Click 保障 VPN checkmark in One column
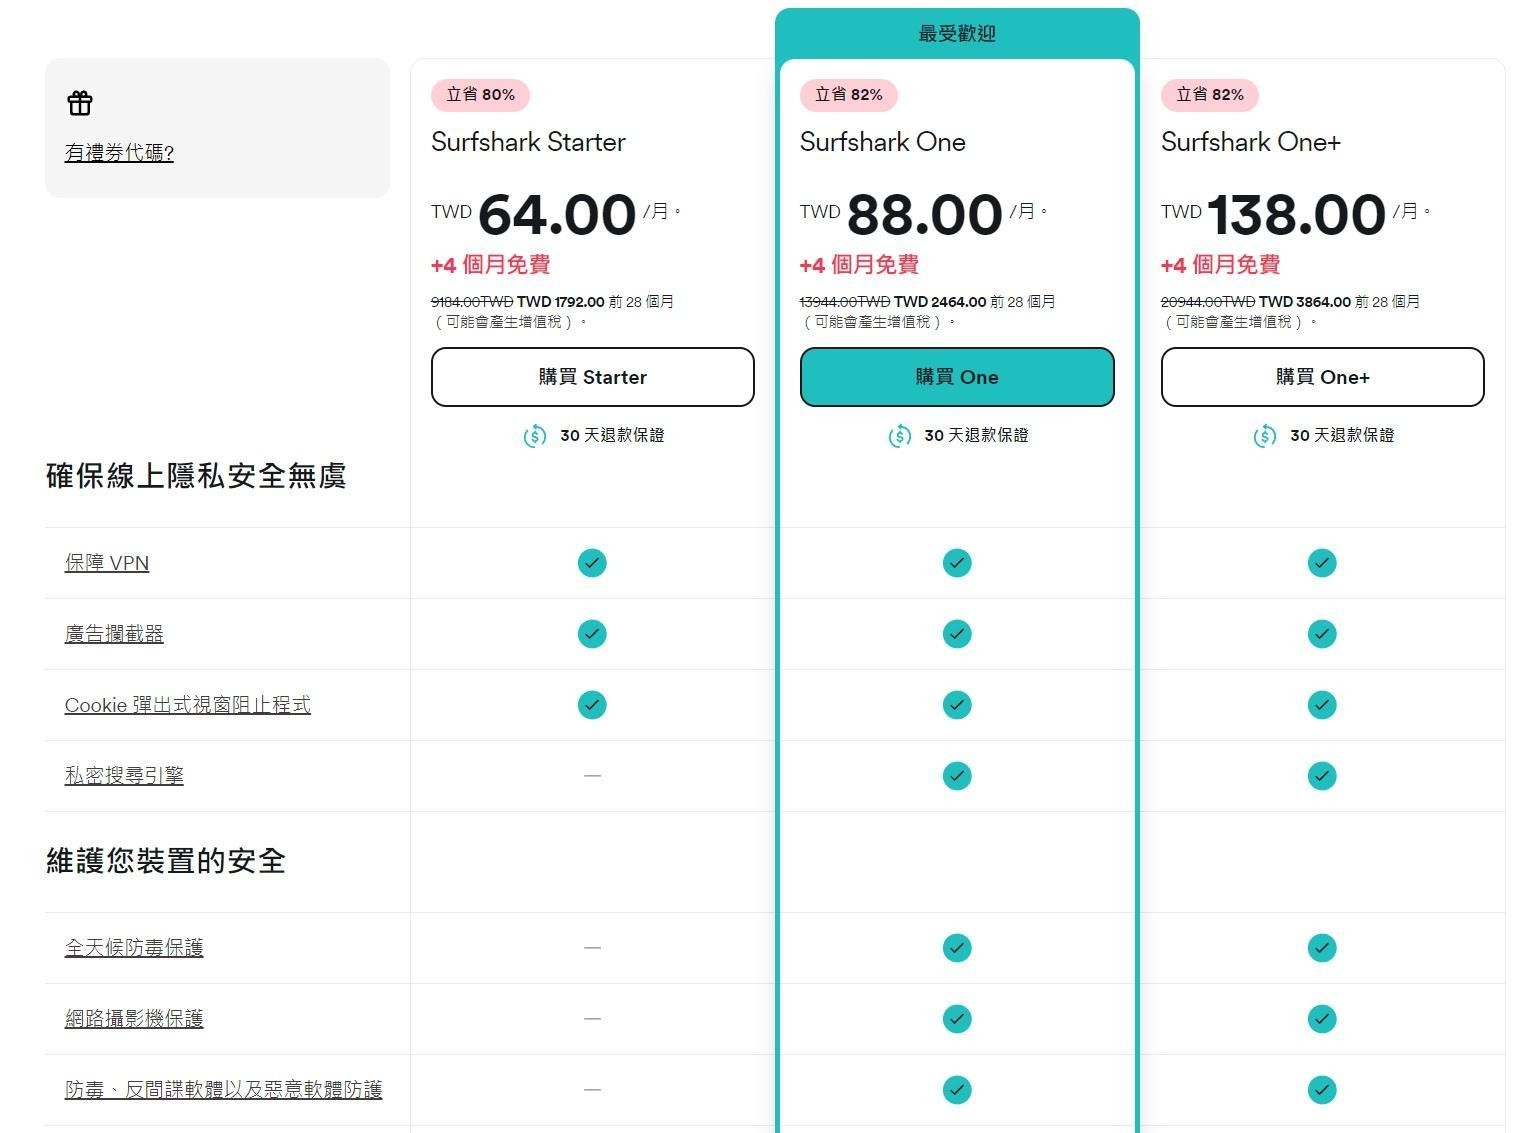This screenshot has height=1133, width=1513. [x=957, y=563]
